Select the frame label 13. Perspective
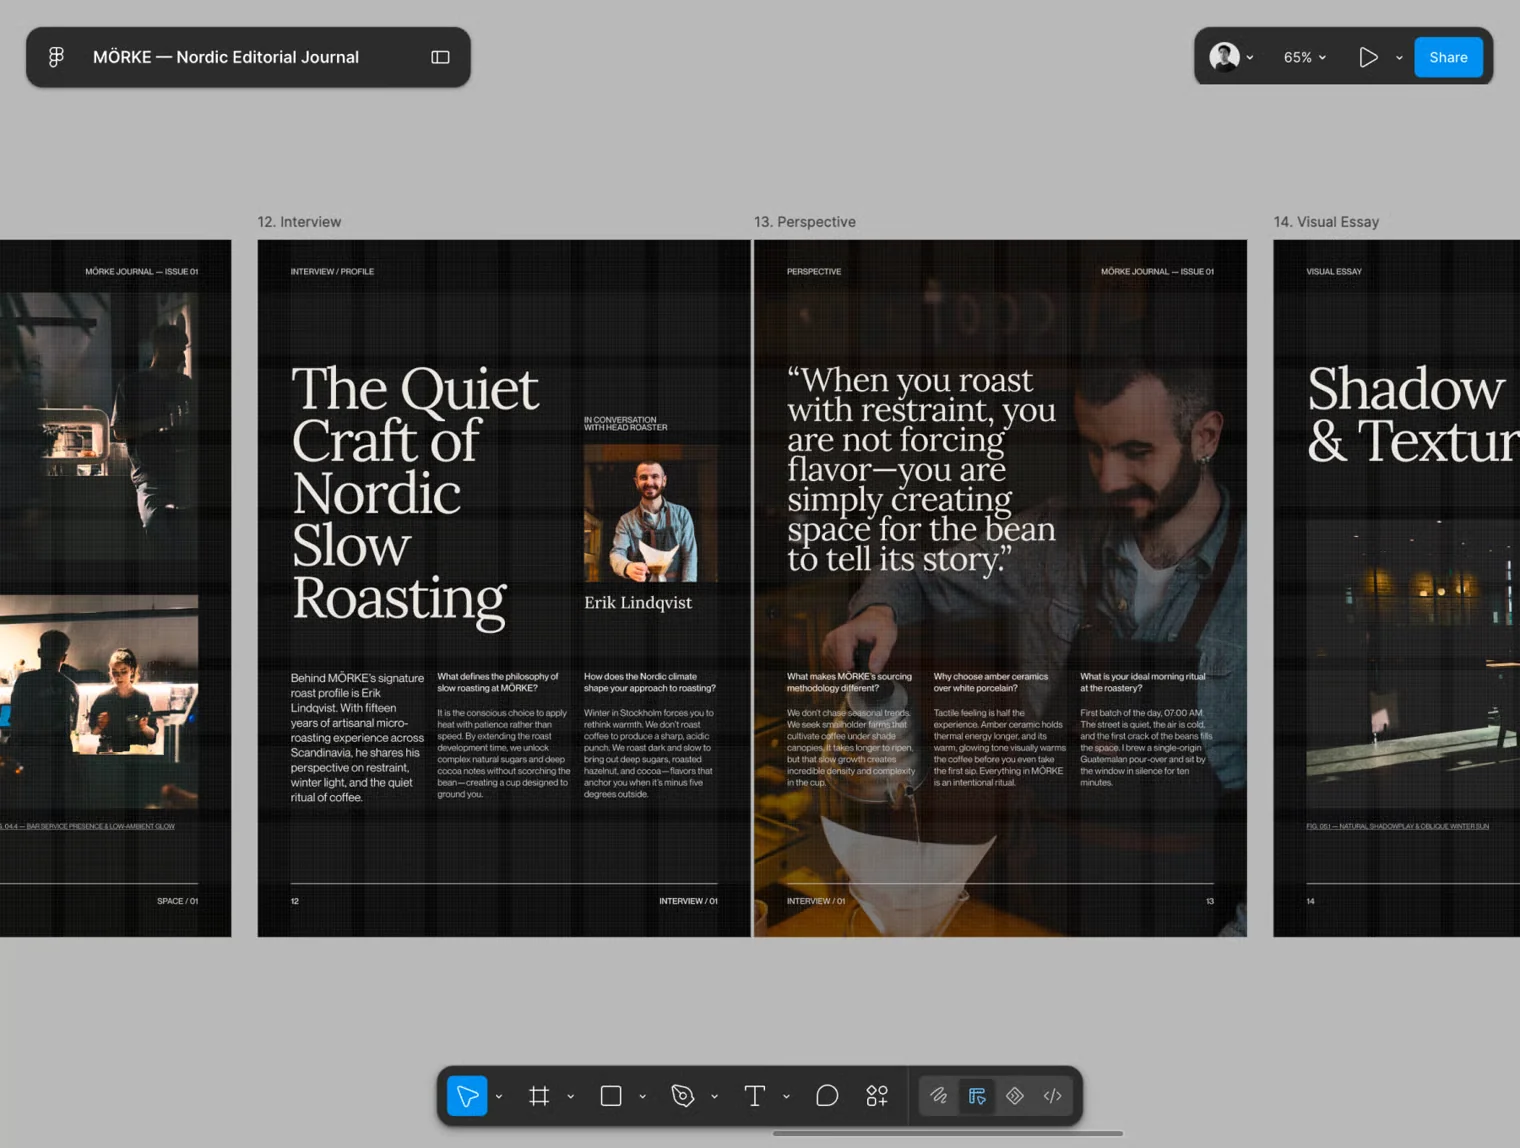The width and height of the screenshot is (1520, 1148). pos(805,222)
